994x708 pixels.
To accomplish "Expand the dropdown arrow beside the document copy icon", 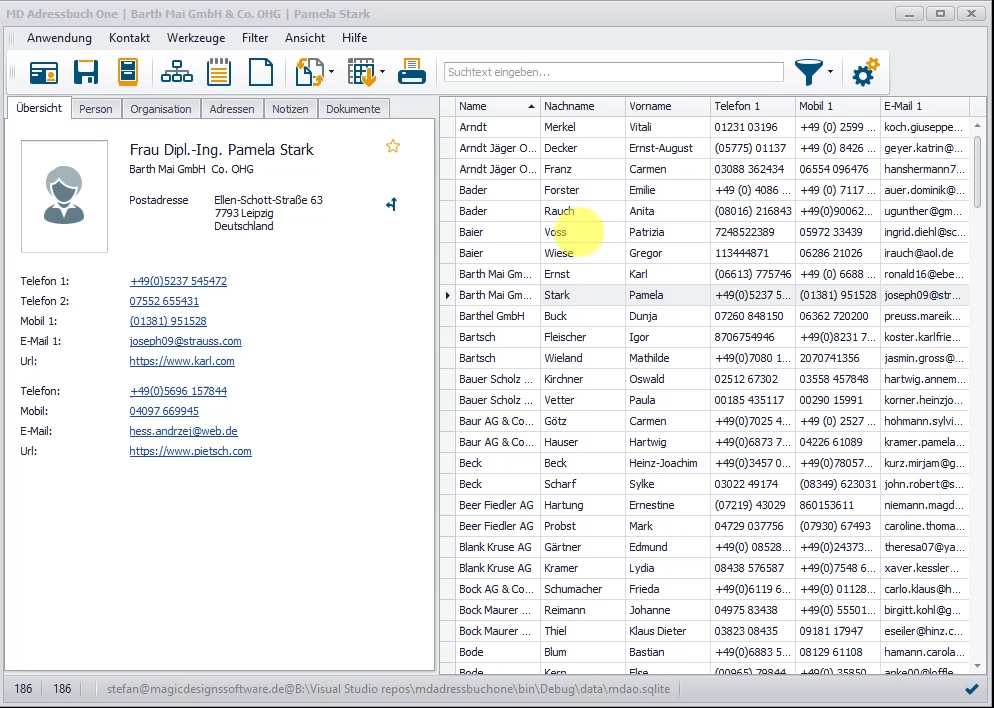I will (x=332, y=72).
